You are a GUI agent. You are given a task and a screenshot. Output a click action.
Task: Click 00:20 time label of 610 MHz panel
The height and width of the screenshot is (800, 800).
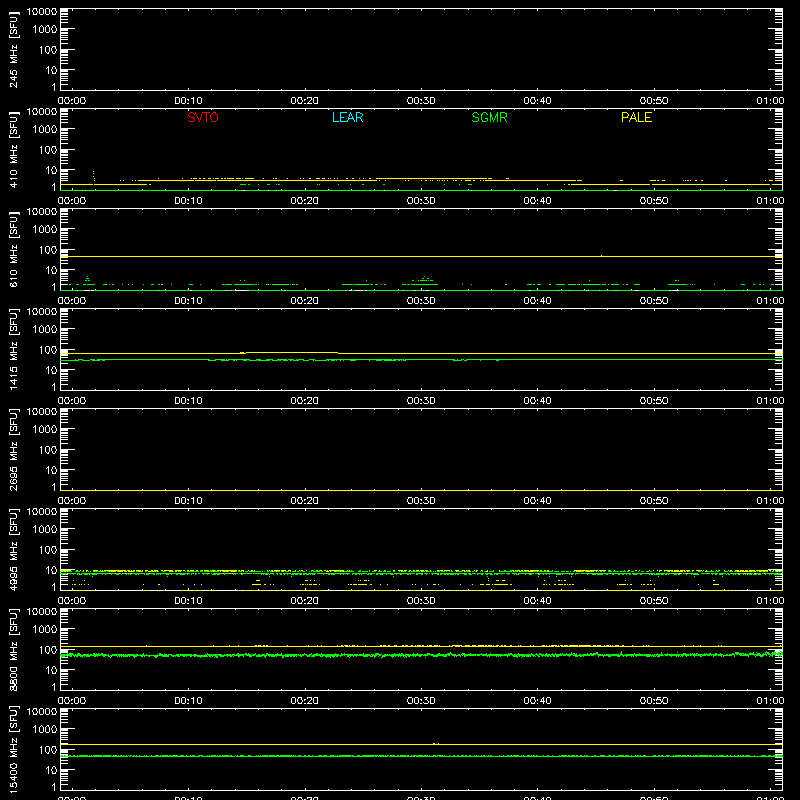coord(305,301)
